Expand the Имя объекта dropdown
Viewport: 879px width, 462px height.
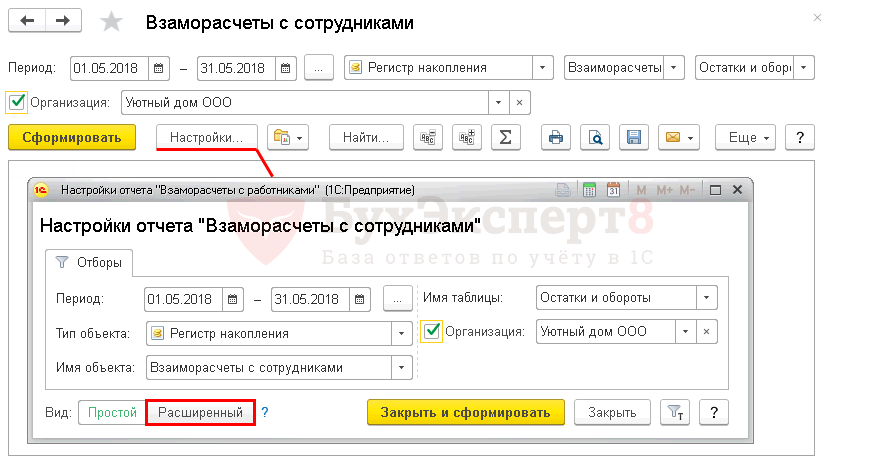tap(401, 368)
